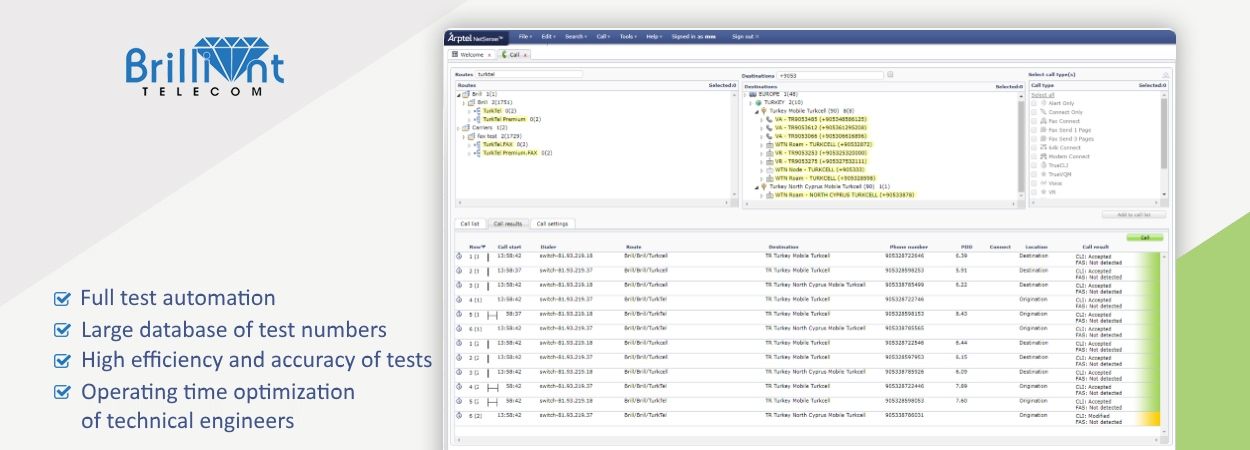Click the Alert Only call type icon
The width and height of the screenshot is (1250, 450).
pyautogui.click(x=1043, y=103)
